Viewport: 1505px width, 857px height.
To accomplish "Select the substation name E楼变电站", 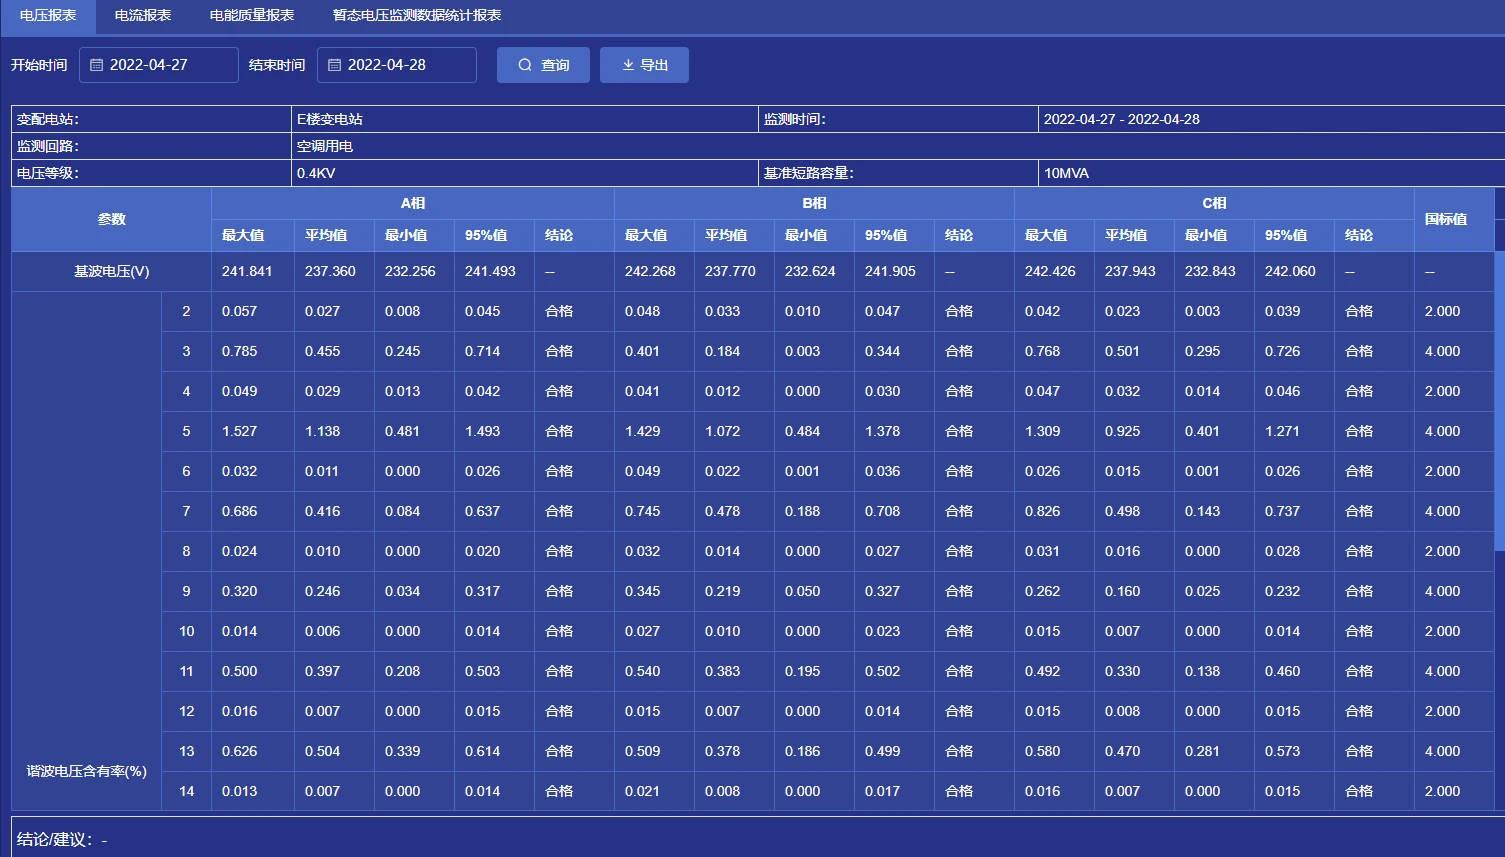I will 330,119.
